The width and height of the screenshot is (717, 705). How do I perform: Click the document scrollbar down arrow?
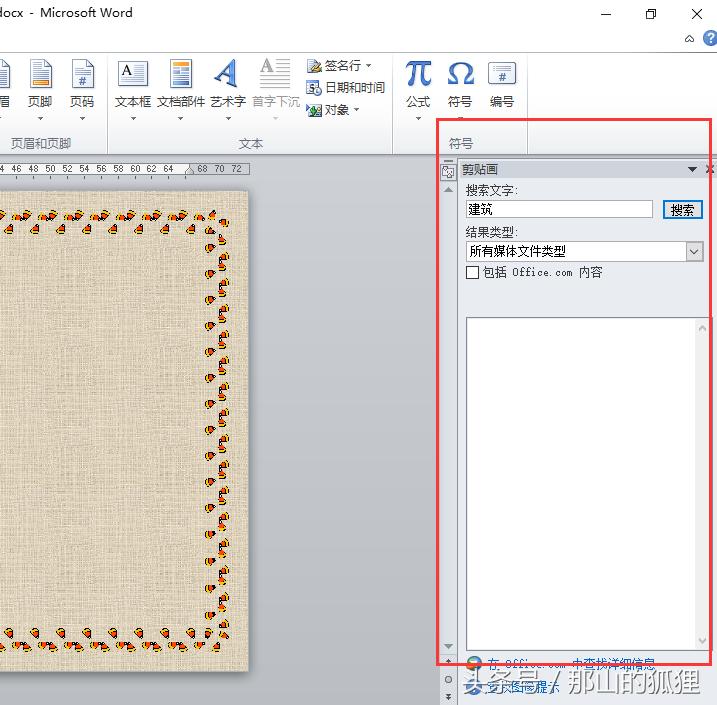(x=448, y=647)
